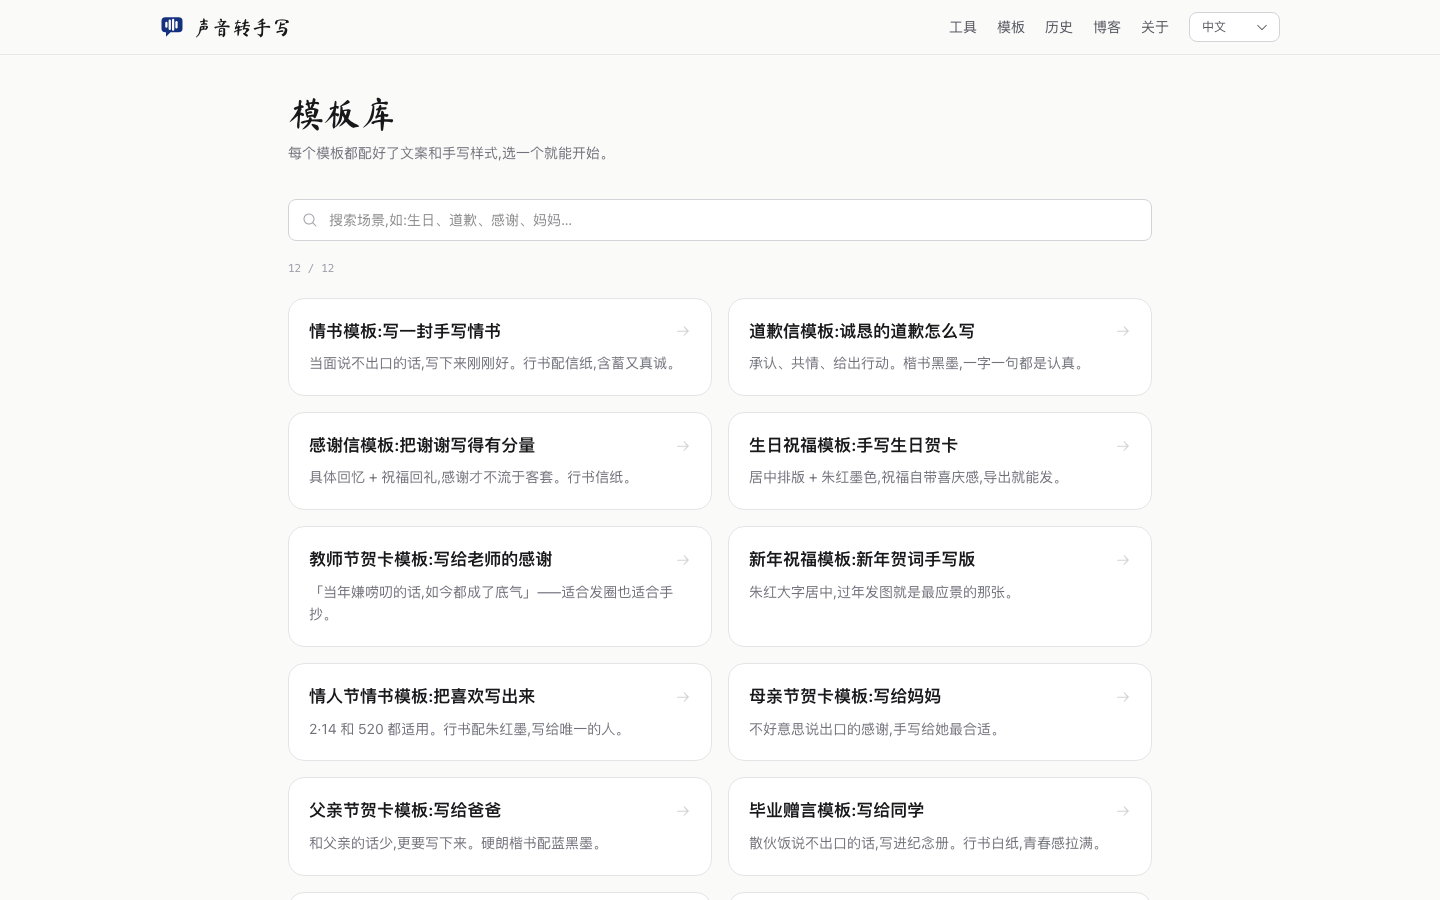Select 感谢信模板:把谢谢写得有分量 title
The height and width of the screenshot is (900, 1440).
(x=422, y=445)
